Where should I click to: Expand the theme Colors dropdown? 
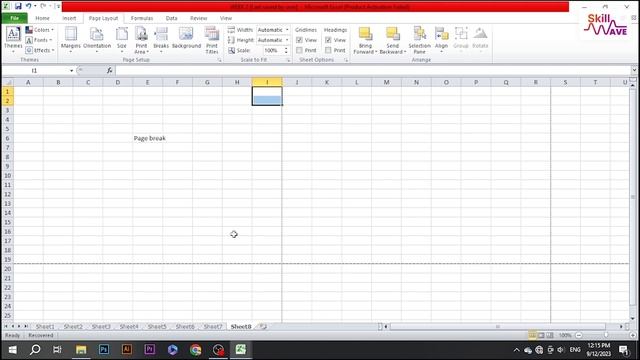pyautogui.click(x=40, y=30)
